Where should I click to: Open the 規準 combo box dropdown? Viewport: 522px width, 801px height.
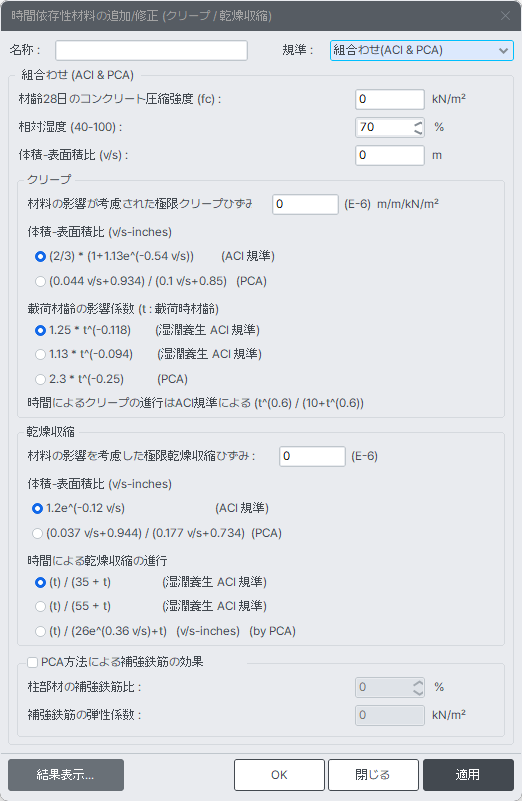[421, 51]
